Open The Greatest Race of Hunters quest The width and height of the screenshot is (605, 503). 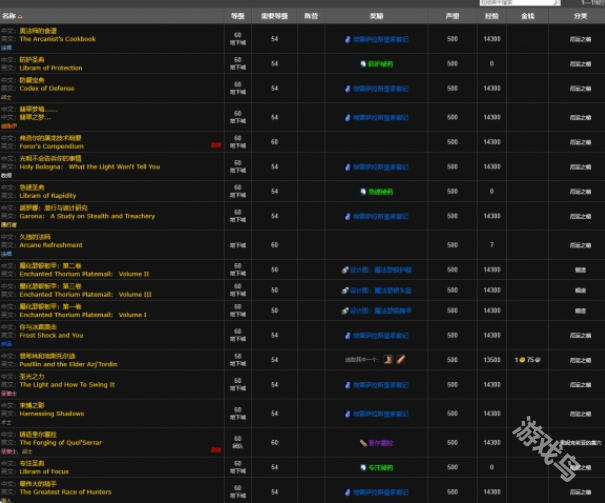[x=65, y=491]
